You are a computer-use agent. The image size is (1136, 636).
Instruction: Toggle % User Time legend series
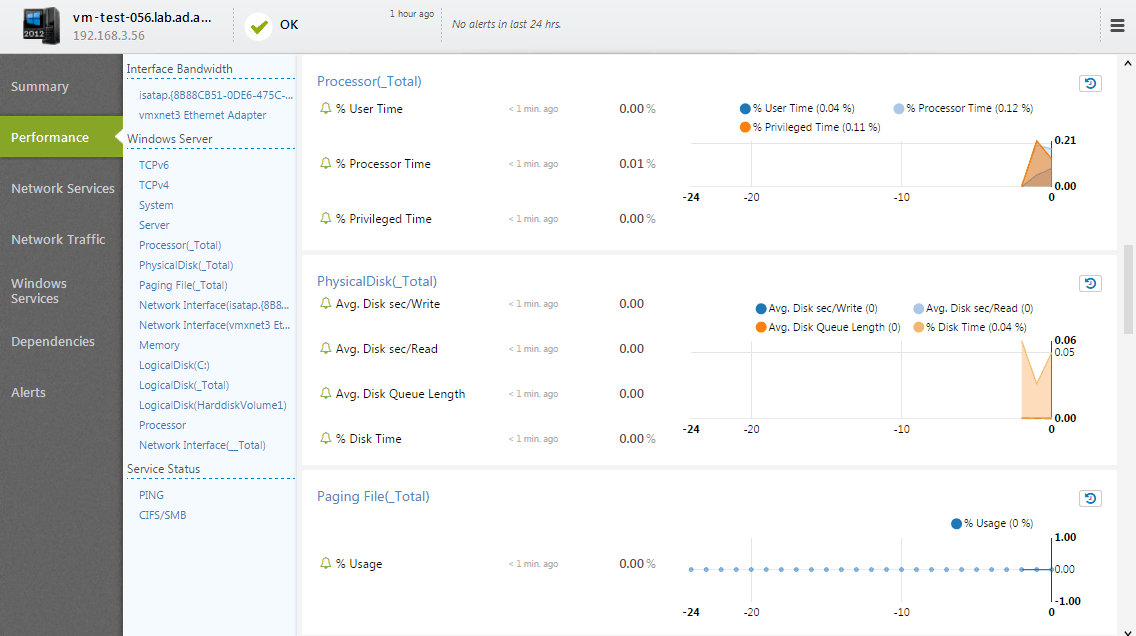797,109
